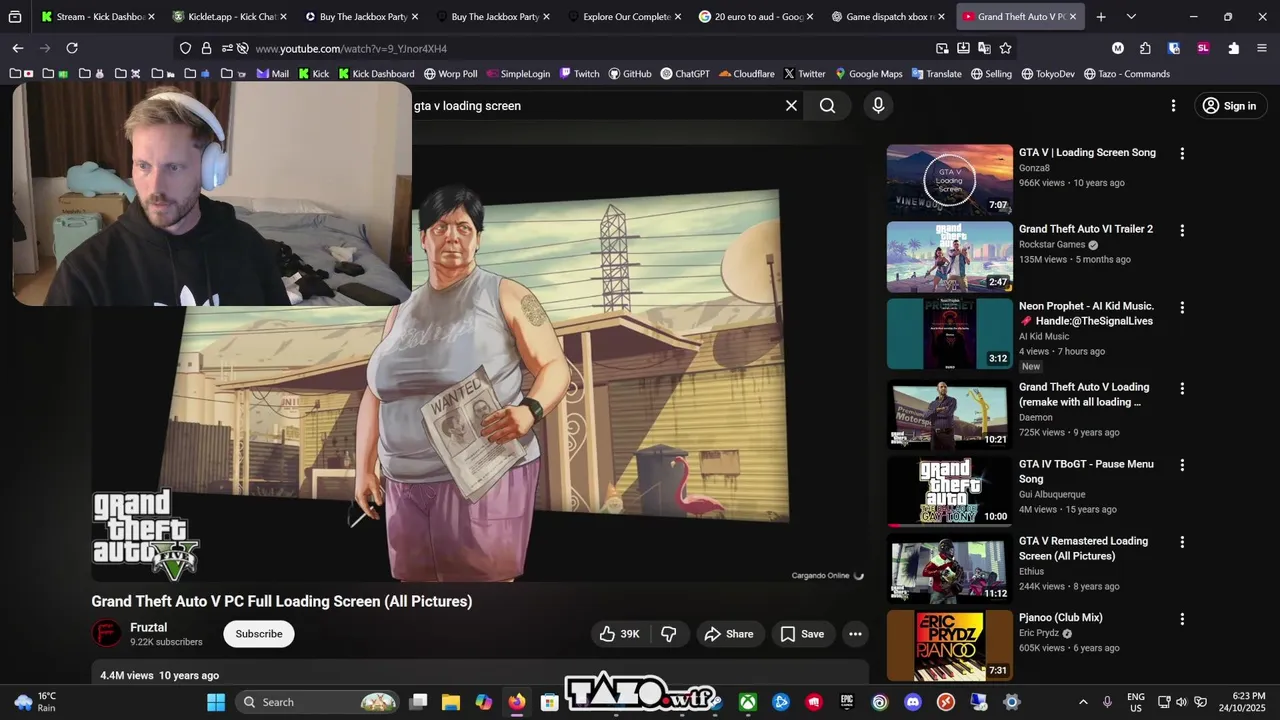This screenshot has width=1280, height=720.
Task: Open the Fruztal channel avatar
Action: 106,634
